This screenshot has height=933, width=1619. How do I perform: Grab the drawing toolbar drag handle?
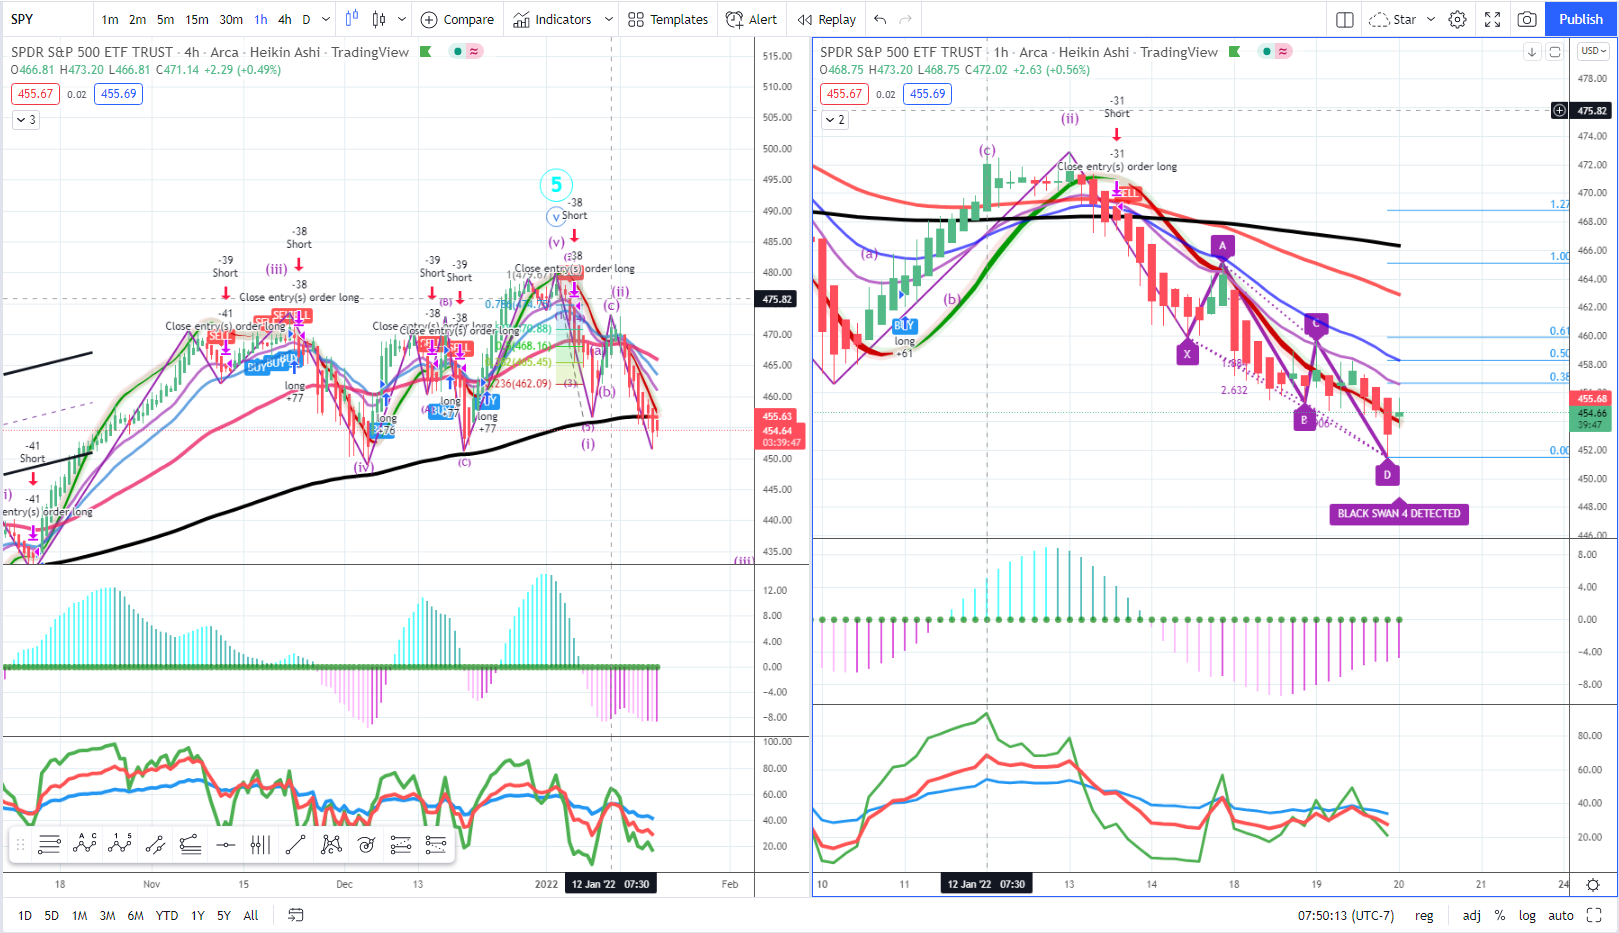(x=20, y=845)
